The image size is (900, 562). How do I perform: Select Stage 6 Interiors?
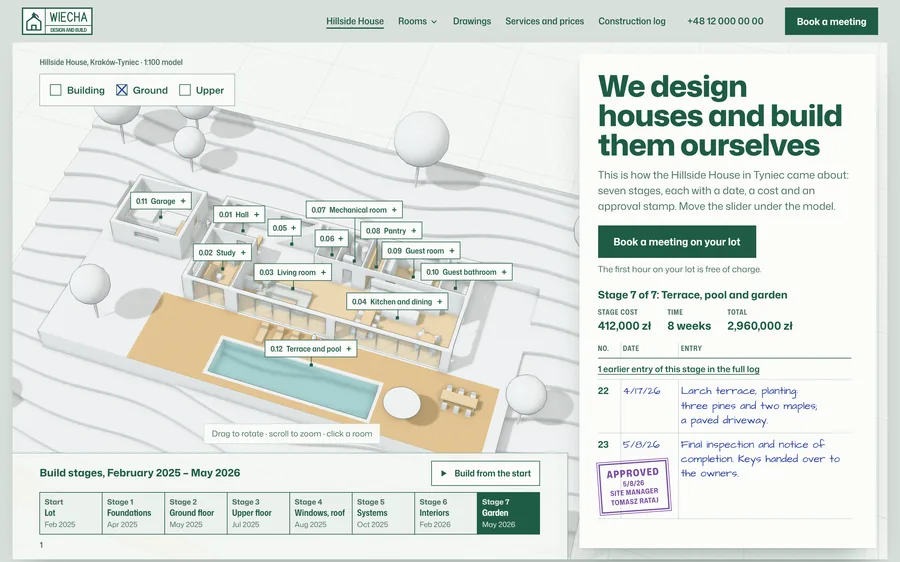tap(445, 513)
